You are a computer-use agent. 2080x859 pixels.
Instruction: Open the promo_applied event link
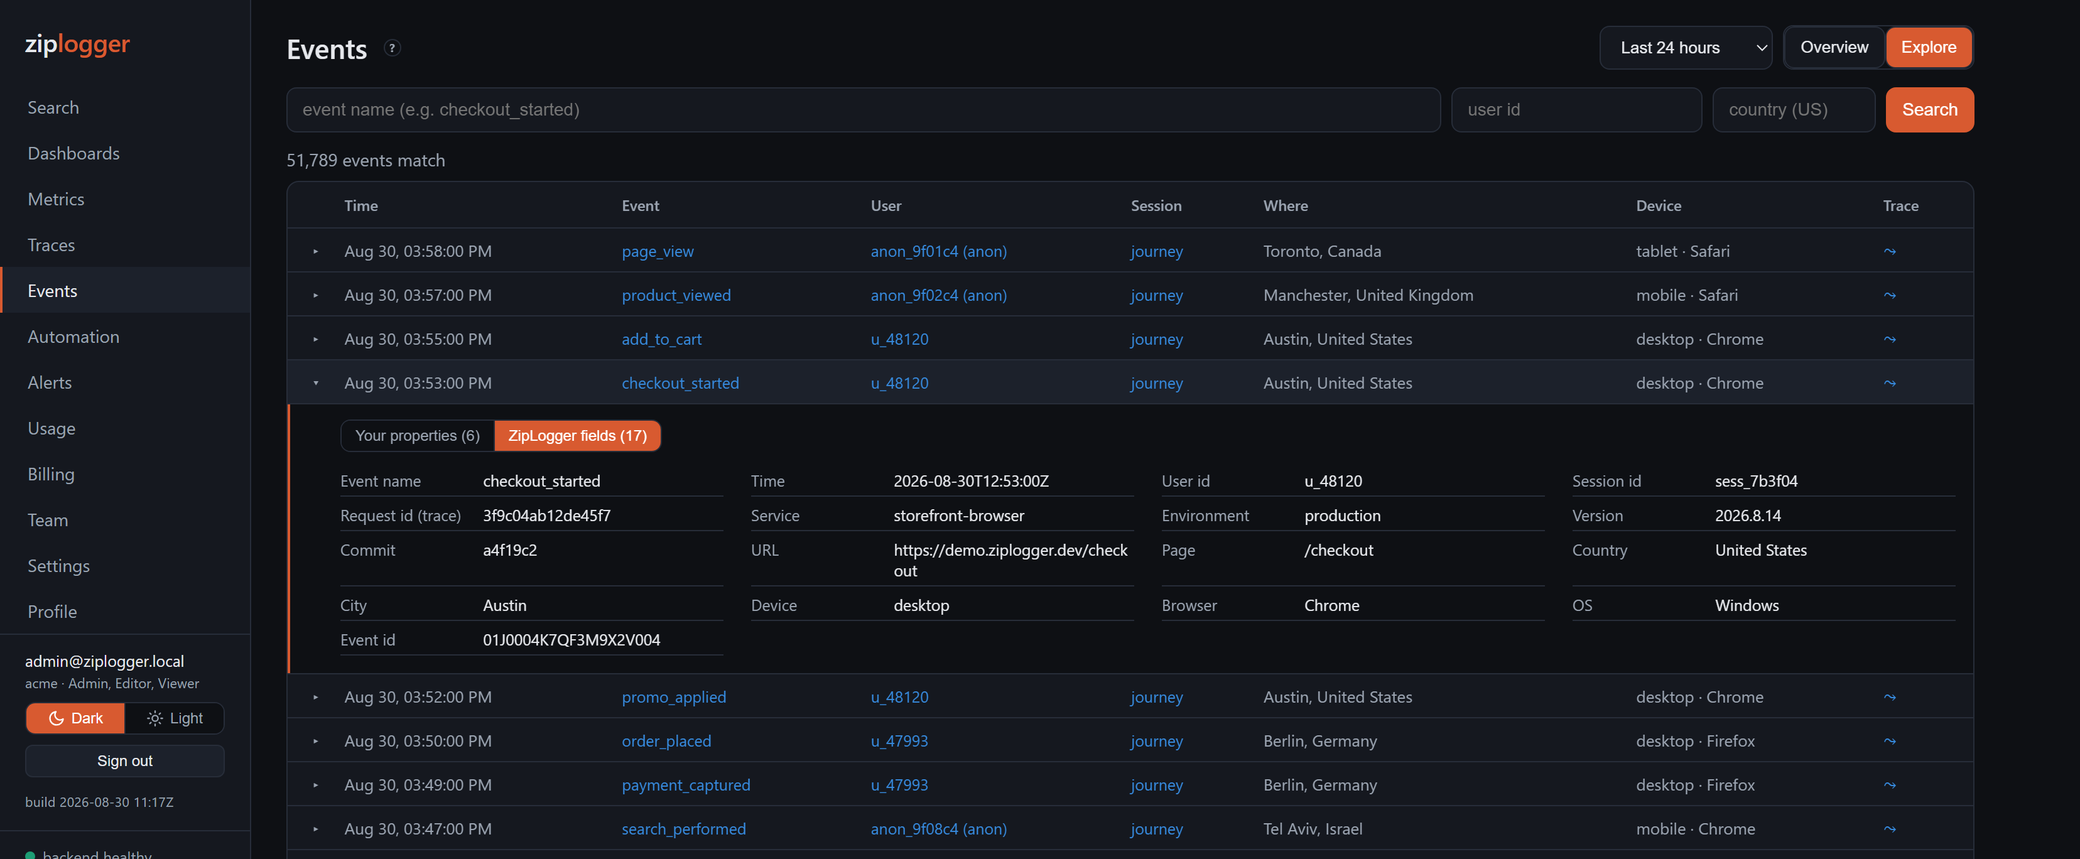674,697
